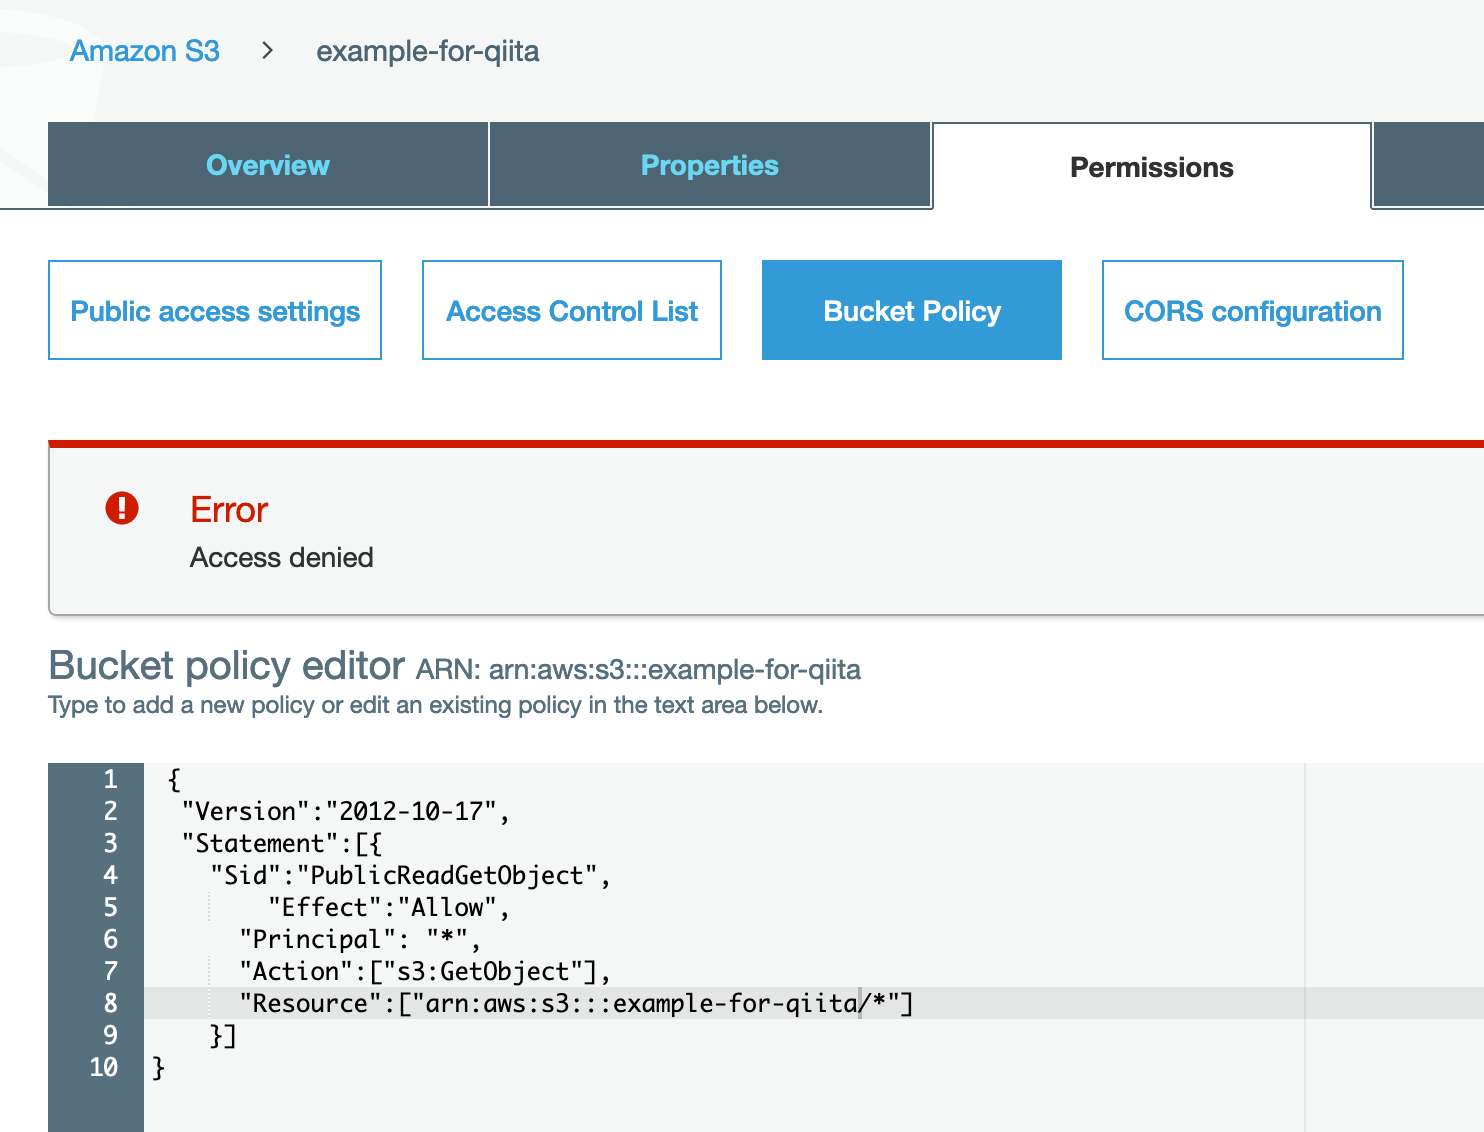Select the example-for-qiita breadcrumb

(428, 51)
